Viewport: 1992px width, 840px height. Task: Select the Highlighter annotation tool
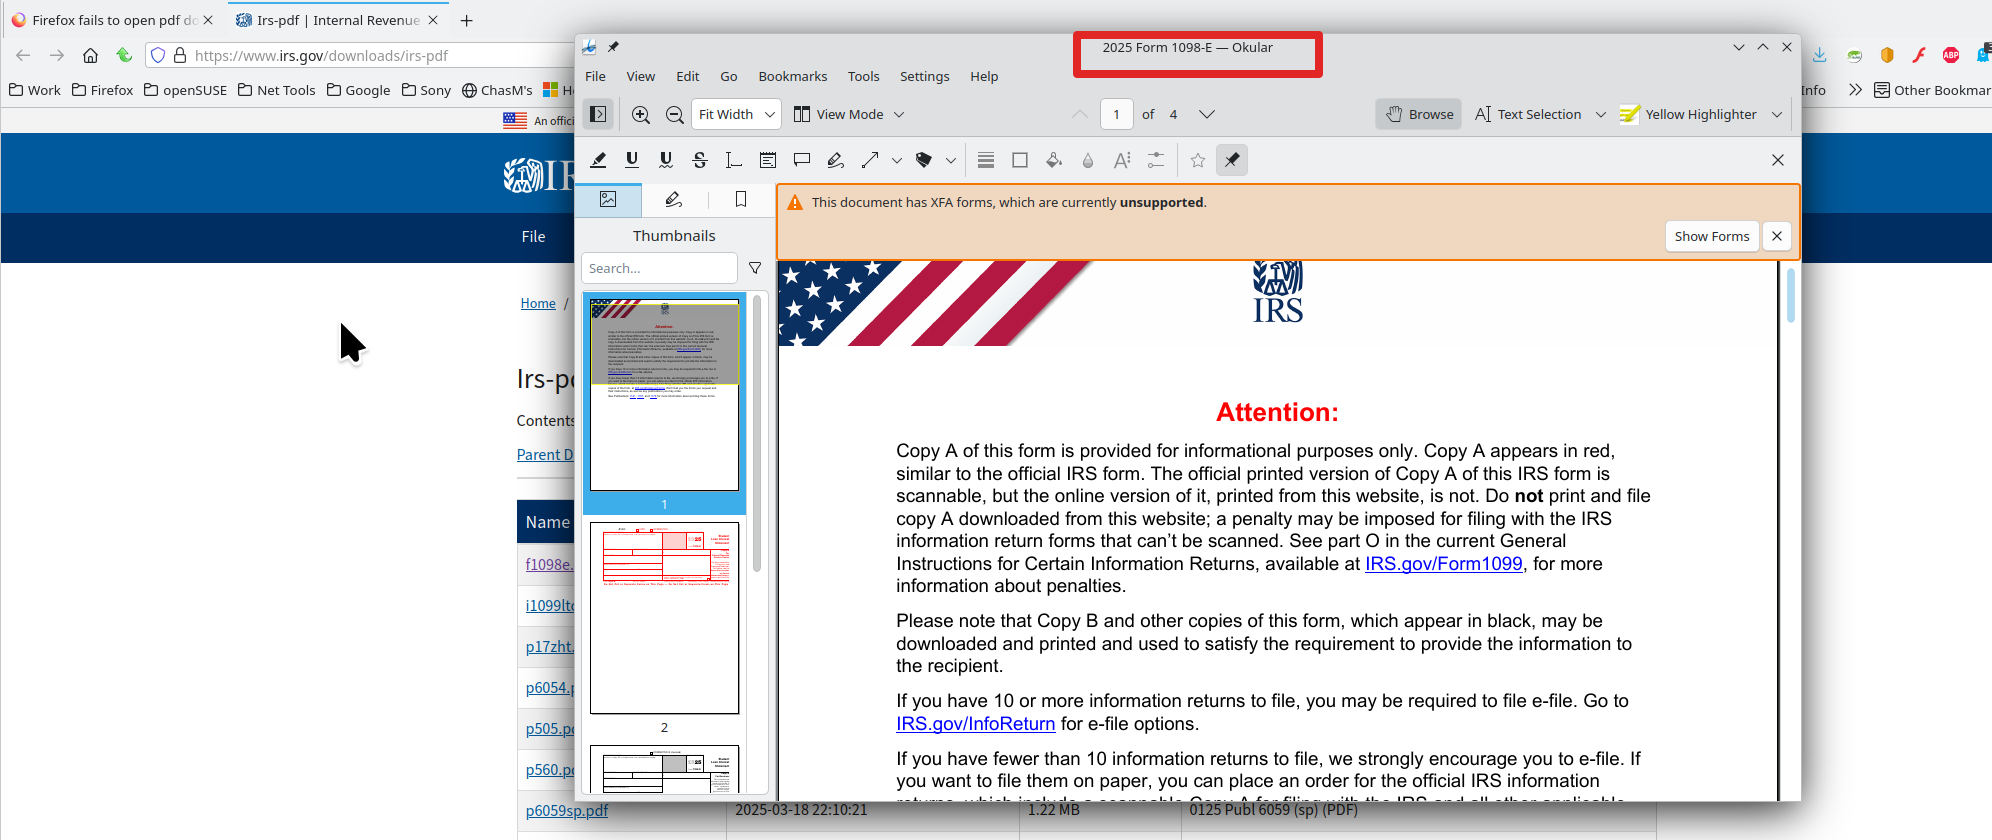tap(598, 160)
